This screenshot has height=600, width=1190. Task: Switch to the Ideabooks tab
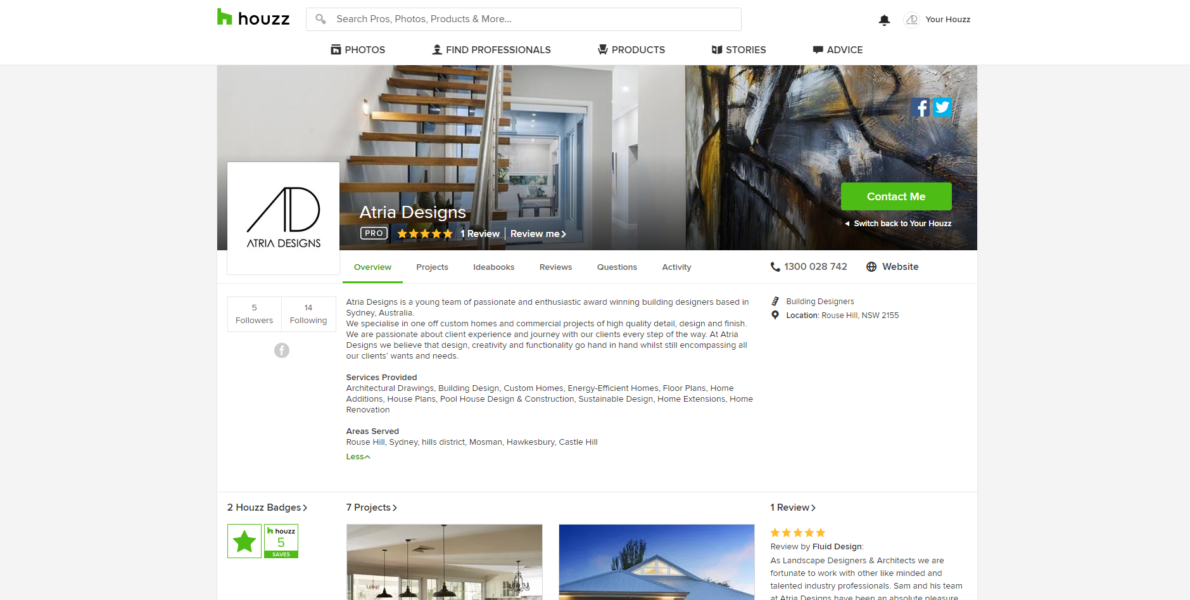pyautogui.click(x=494, y=267)
